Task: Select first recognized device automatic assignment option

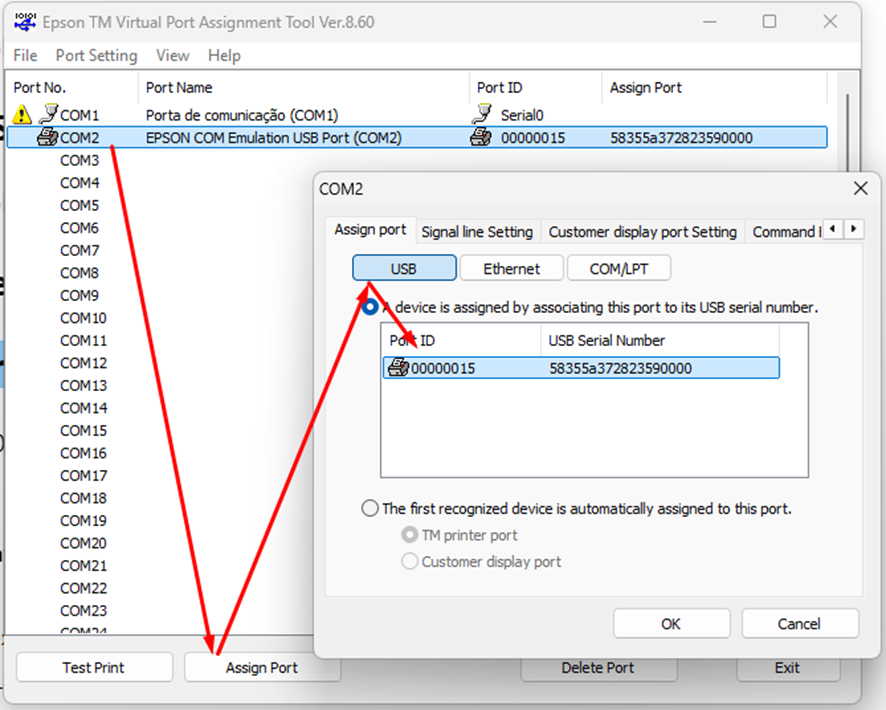Action: tap(370, 509)
